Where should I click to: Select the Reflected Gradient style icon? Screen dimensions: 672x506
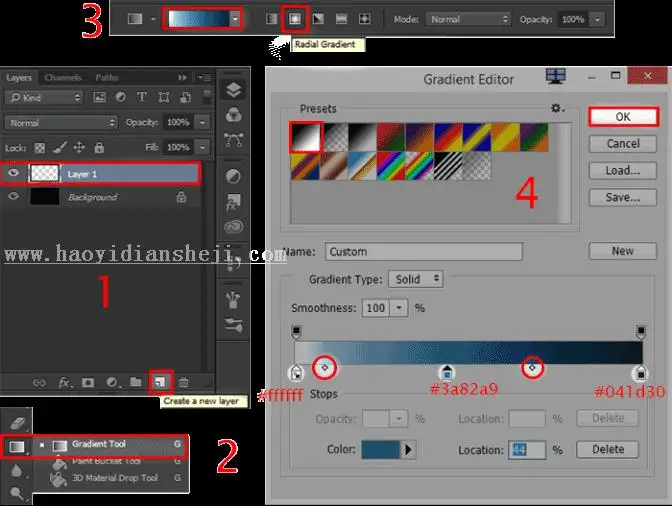[341, 19]
